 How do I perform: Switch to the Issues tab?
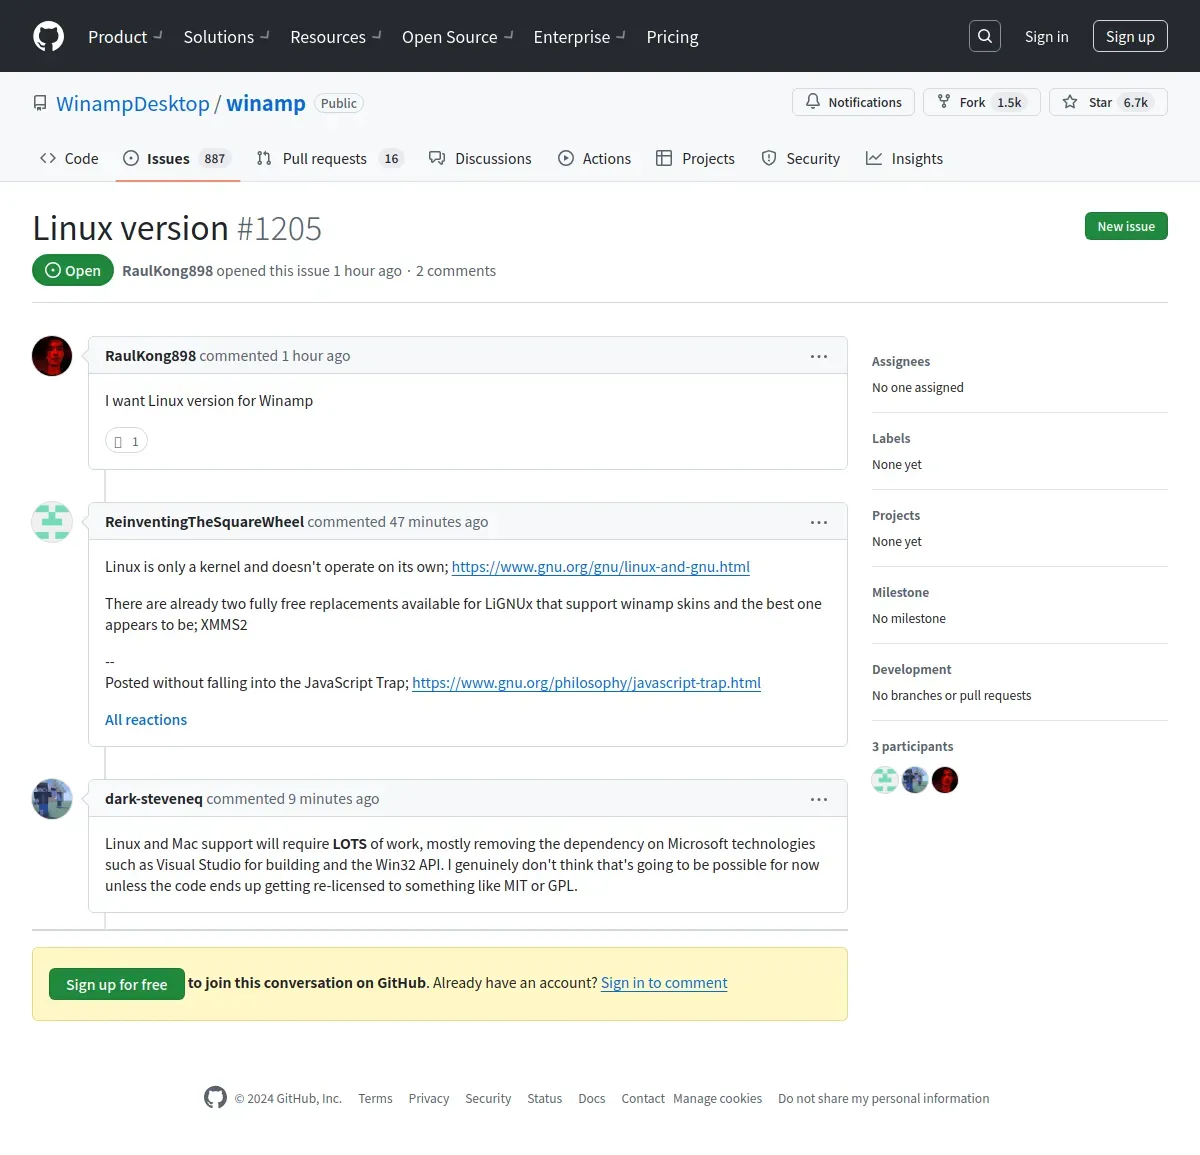pyautogui.click(x=177, y=158)
